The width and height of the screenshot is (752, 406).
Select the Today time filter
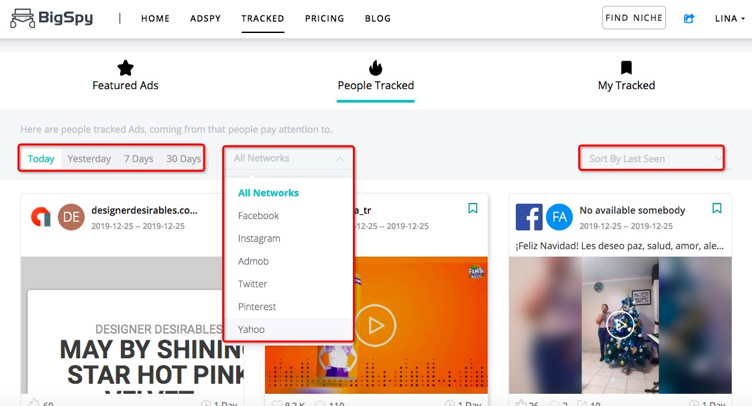[x=41, y=159]
